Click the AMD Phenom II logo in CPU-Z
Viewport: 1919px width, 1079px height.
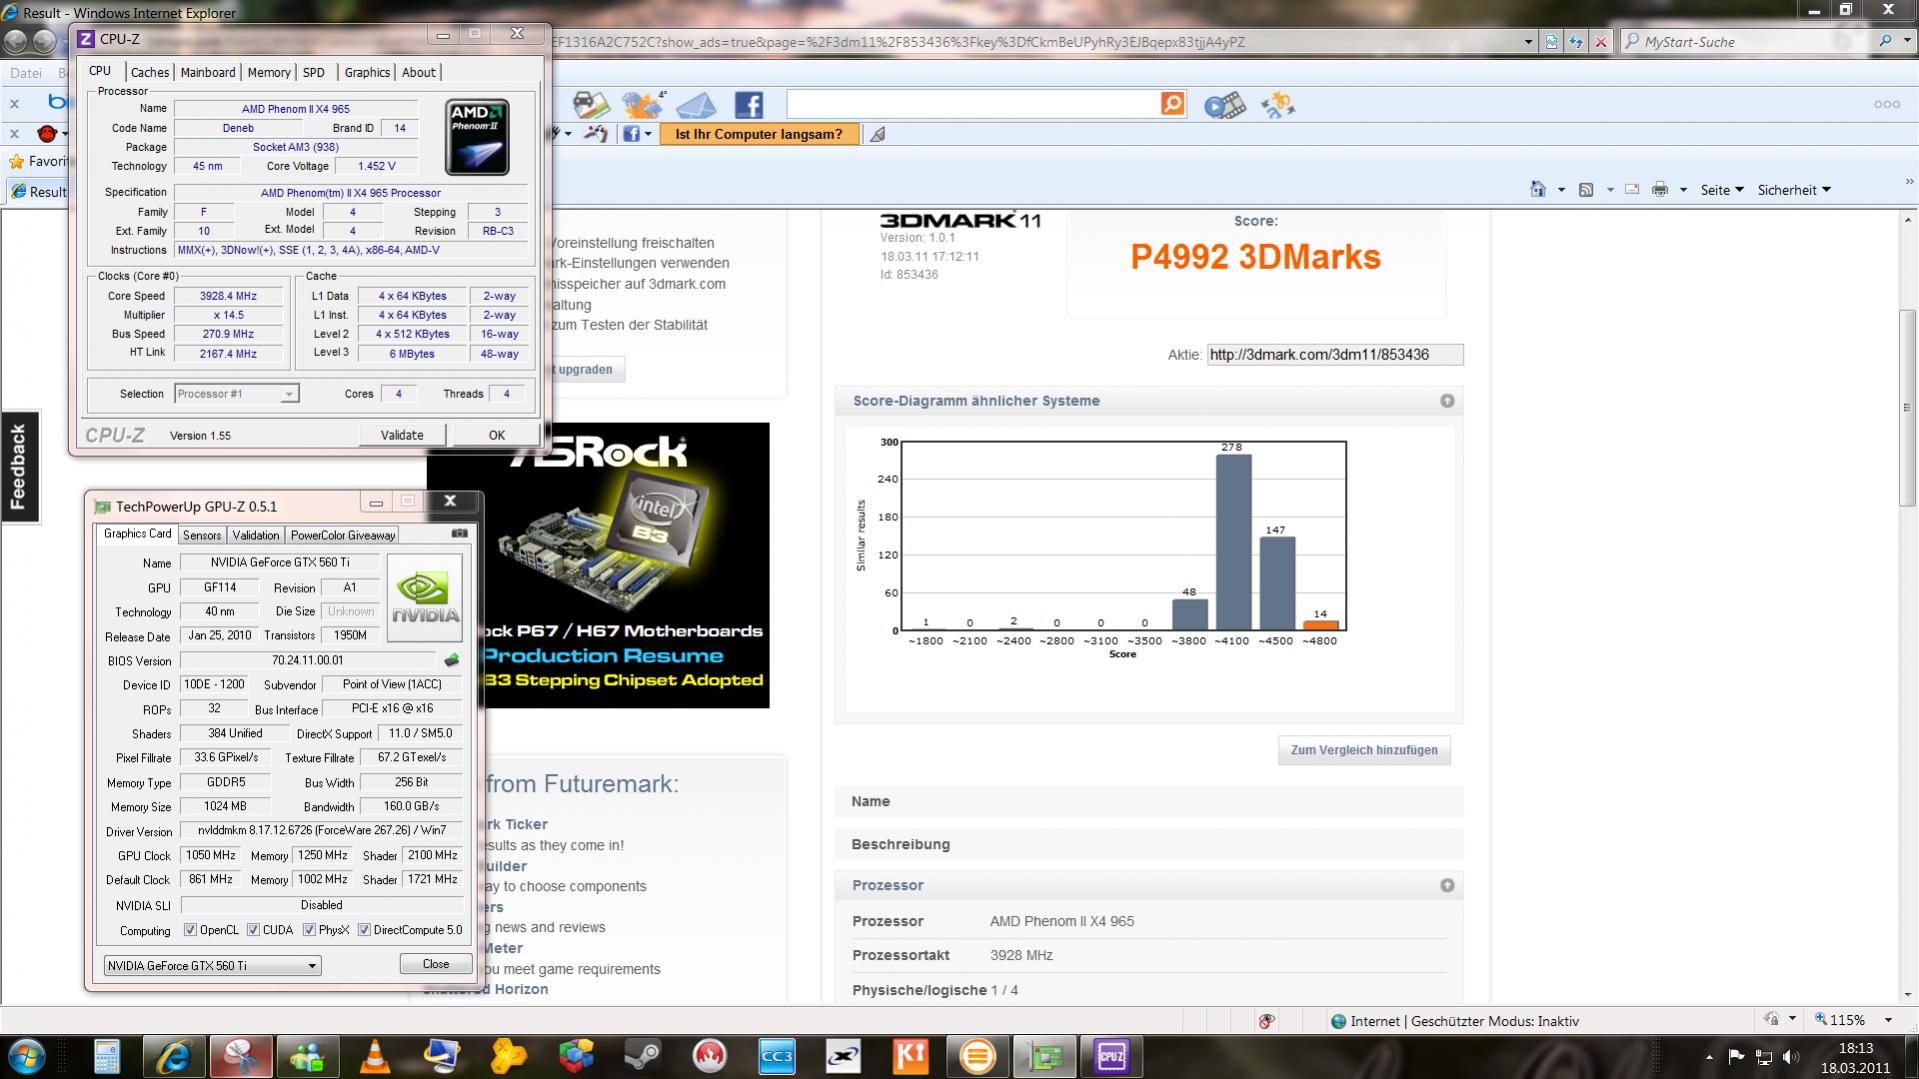click(477, 138)
